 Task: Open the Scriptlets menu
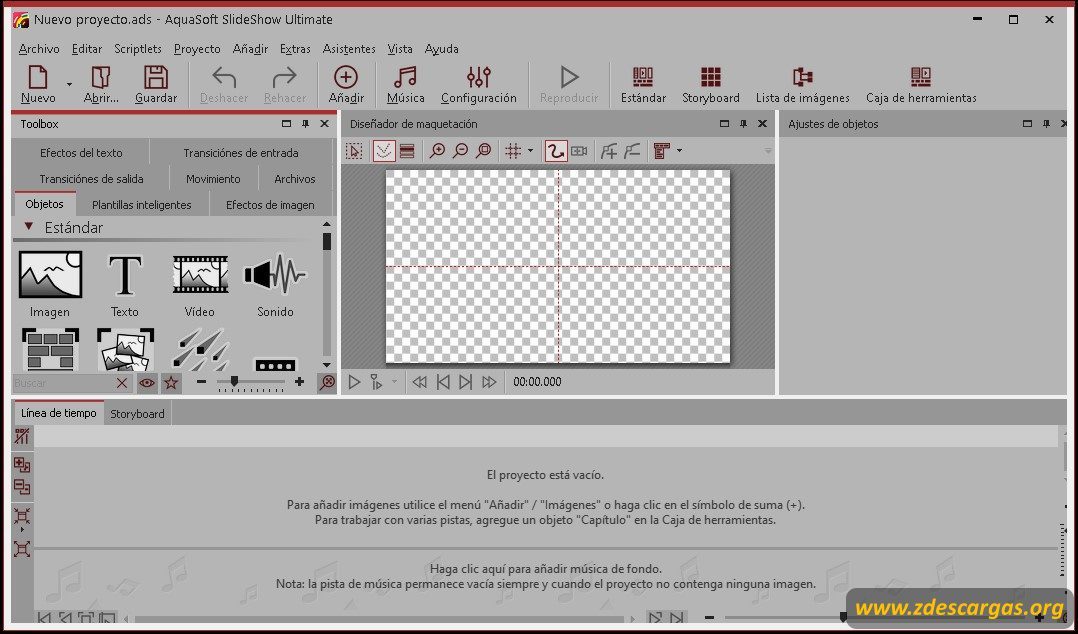pyautogui.click(x=138, y=49)
